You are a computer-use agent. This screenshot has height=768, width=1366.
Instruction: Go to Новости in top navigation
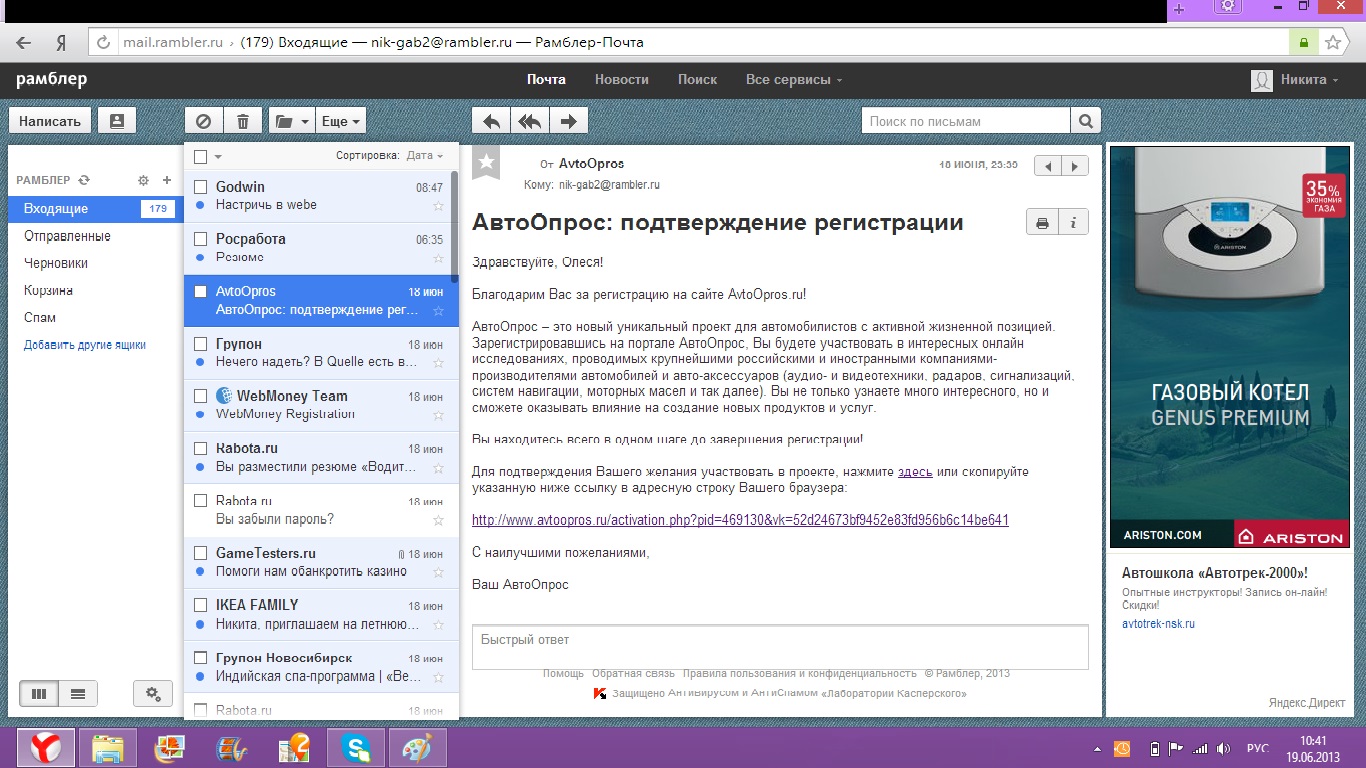tap(621, 80)
